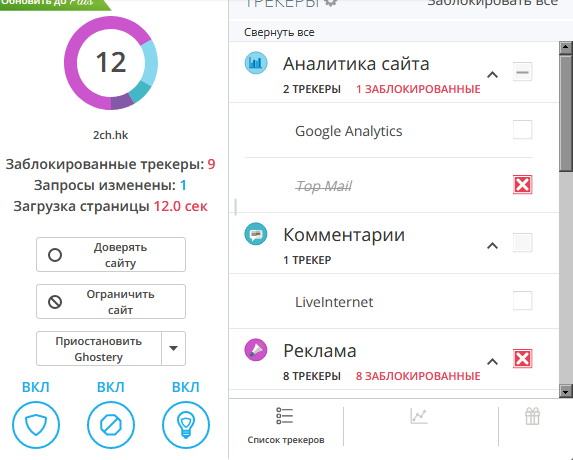Check the LiveInternet block box

[523, 300]
